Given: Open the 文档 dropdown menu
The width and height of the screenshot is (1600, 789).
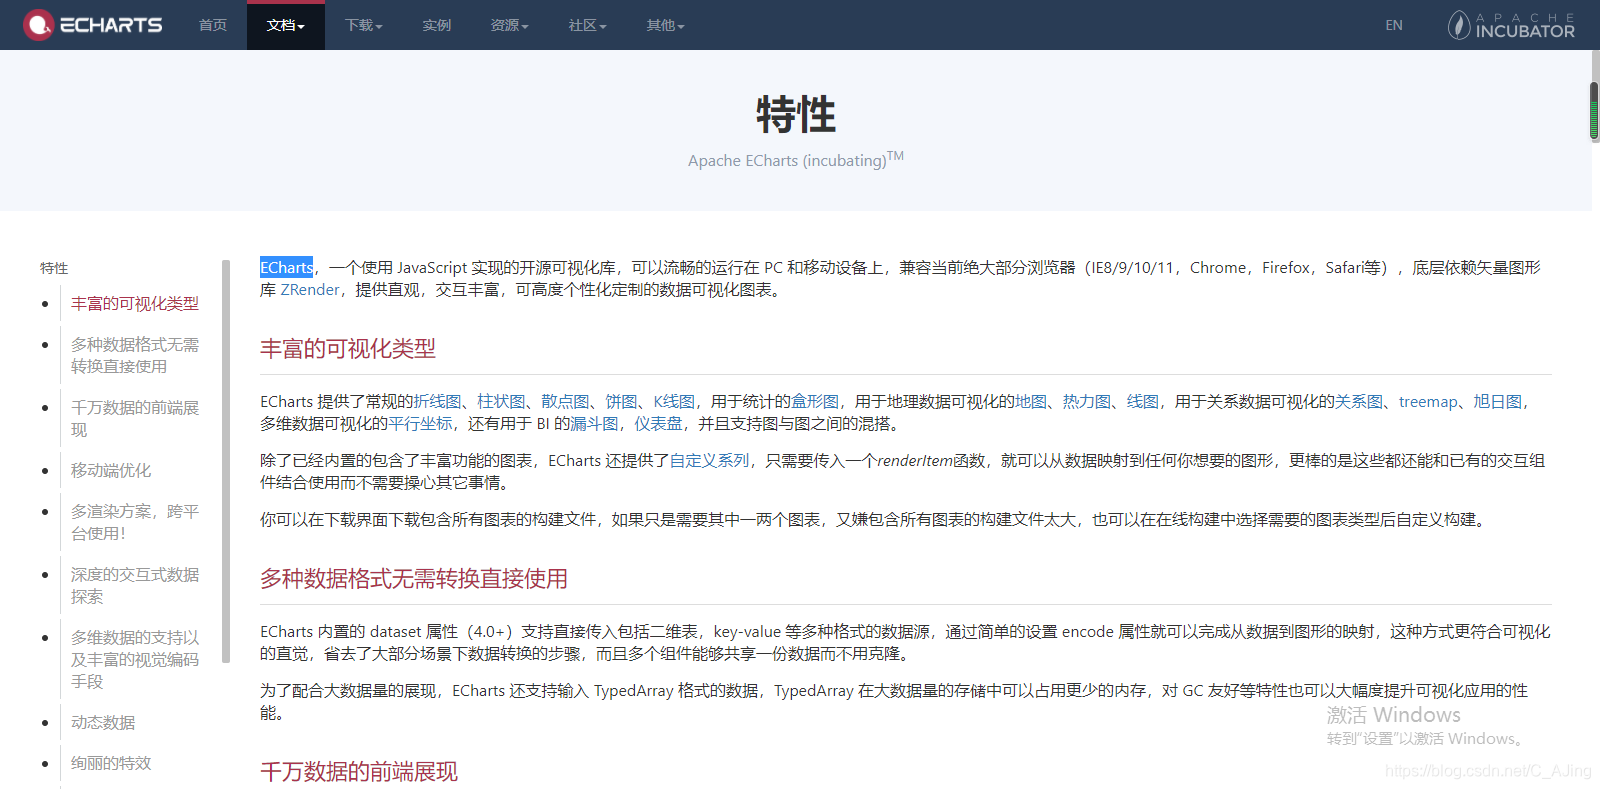Looking at the screenshot, I should [286, 25].
